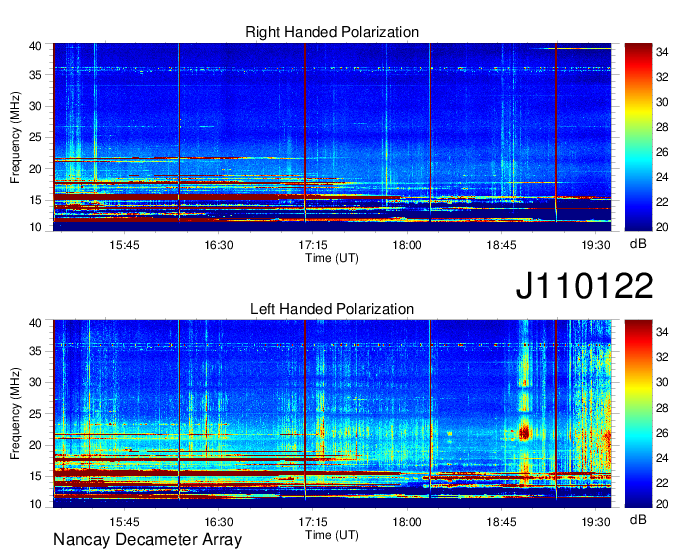The width and height of the screenshot is (680, 552).
Task: Click the bottom plot's Time (UT) label
Action: coord(332,535)
